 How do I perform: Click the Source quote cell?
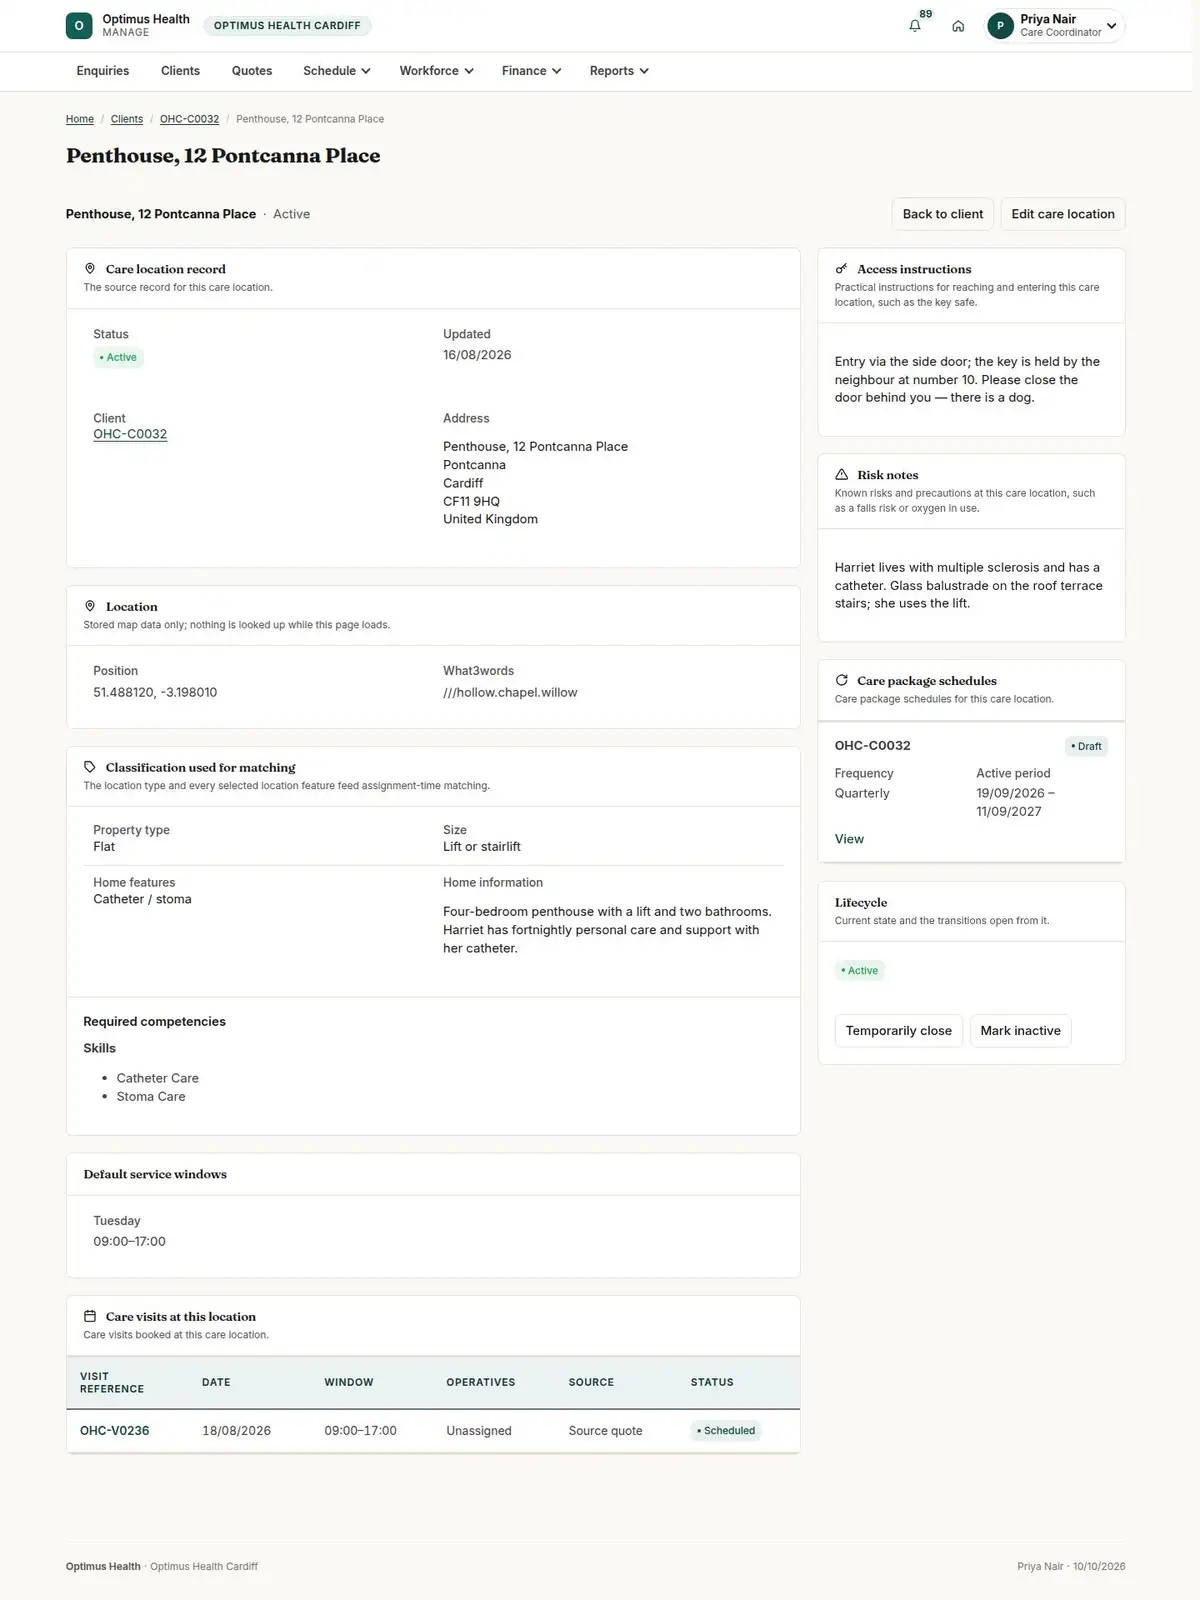(606, 1431)
